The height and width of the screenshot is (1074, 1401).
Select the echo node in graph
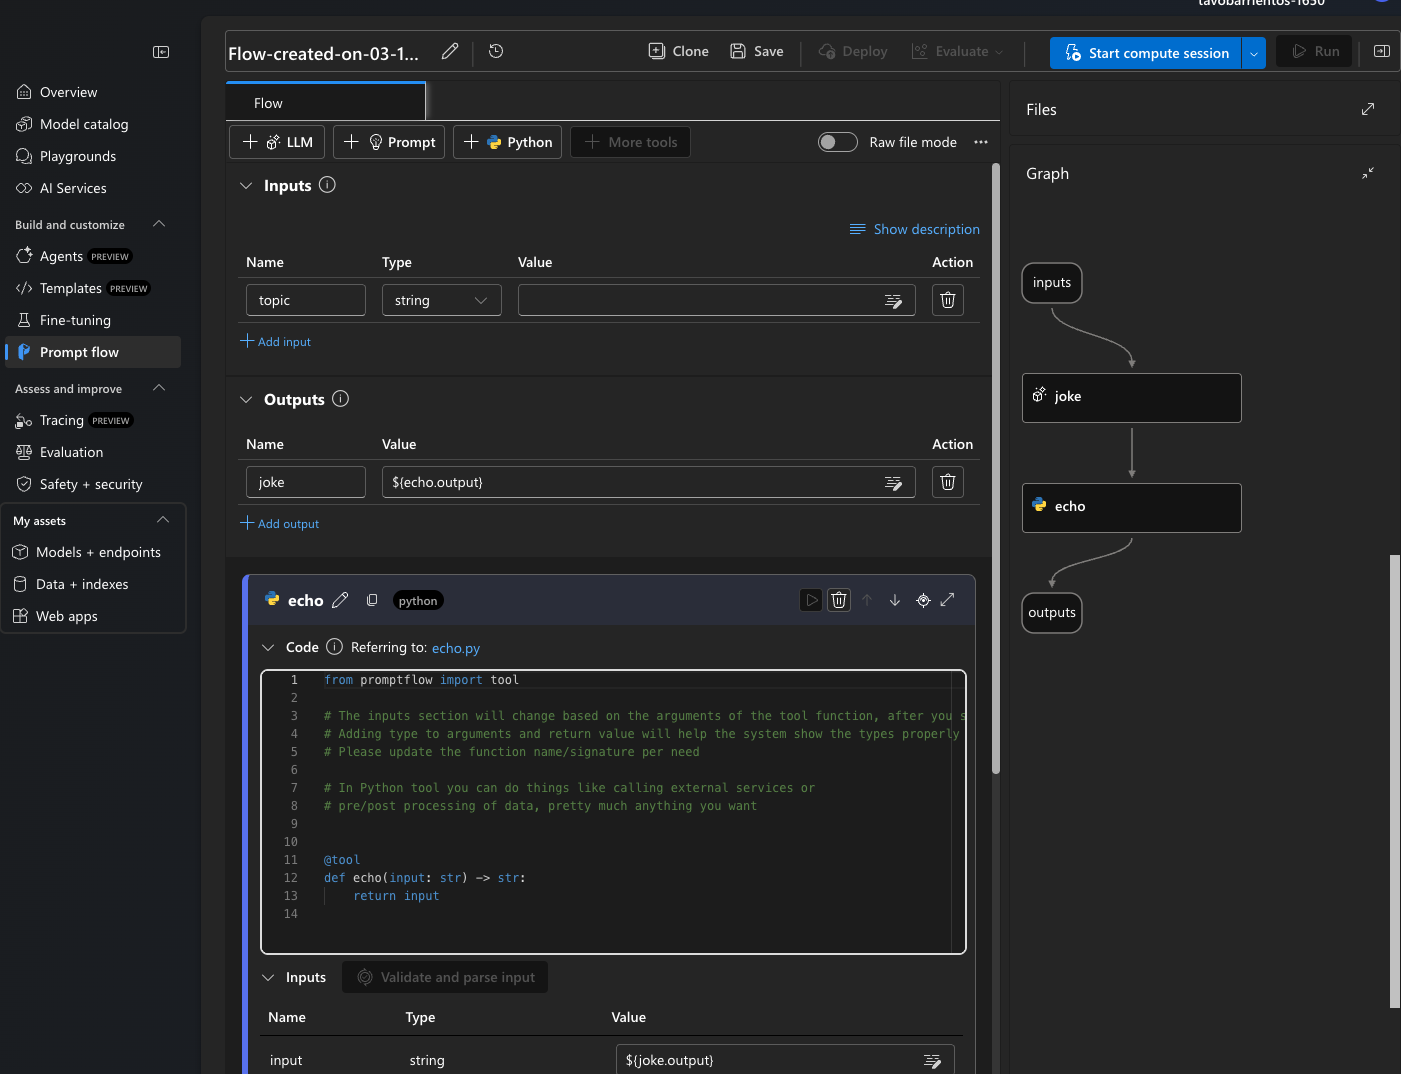[1132, 508]
